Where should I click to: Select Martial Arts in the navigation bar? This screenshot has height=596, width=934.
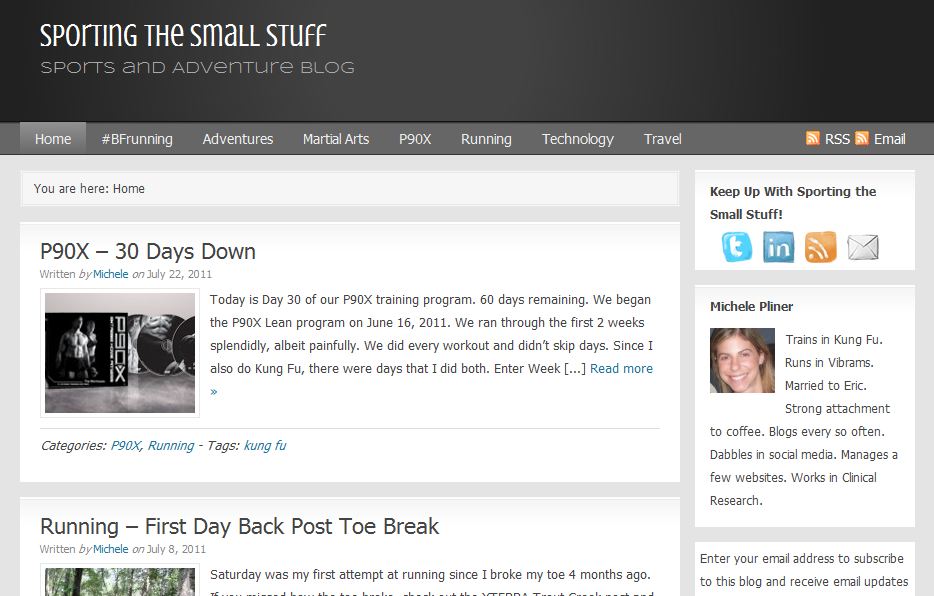(336, 139)
